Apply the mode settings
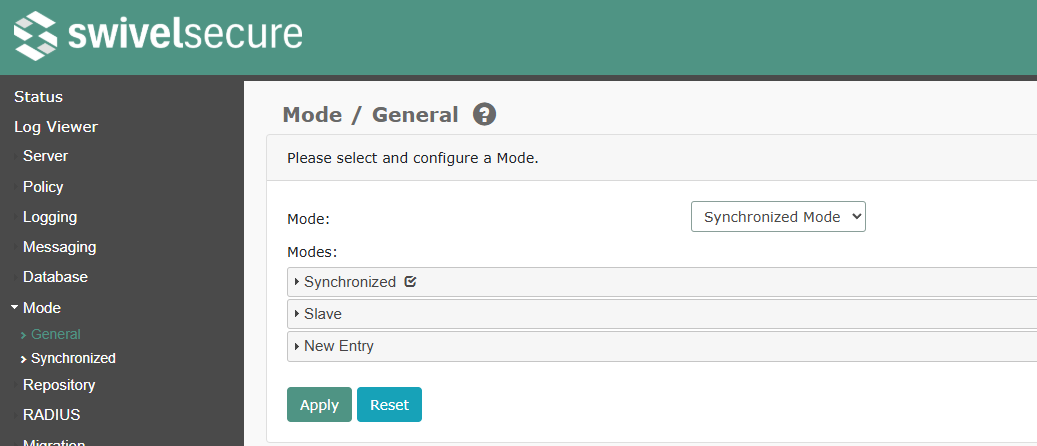 point(319,404)
